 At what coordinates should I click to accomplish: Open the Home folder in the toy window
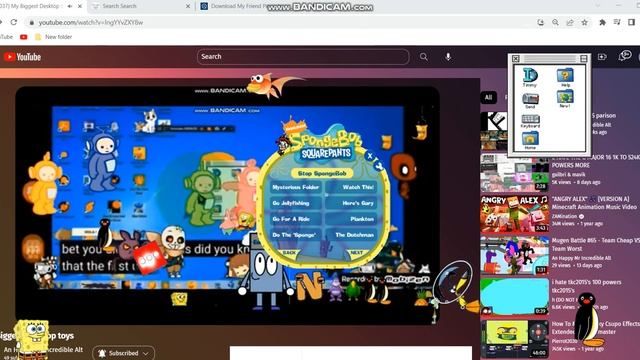click(x=530, y=140)
